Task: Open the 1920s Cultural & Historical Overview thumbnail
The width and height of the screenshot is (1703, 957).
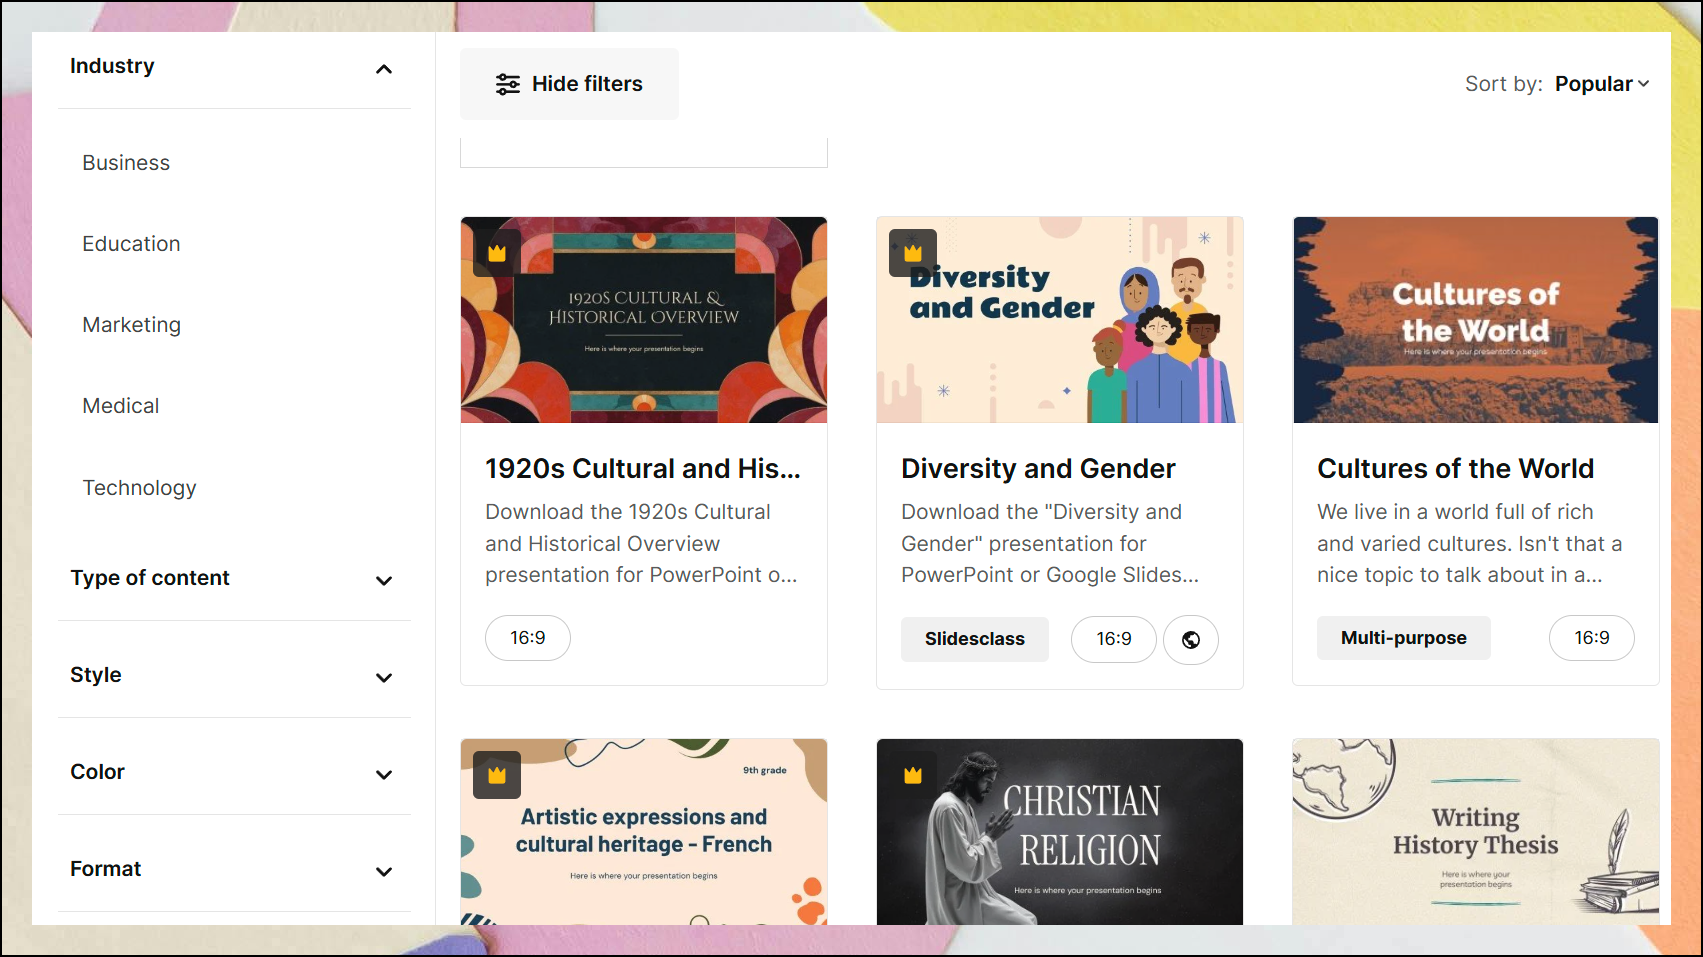Action: [x=644, y=320]
